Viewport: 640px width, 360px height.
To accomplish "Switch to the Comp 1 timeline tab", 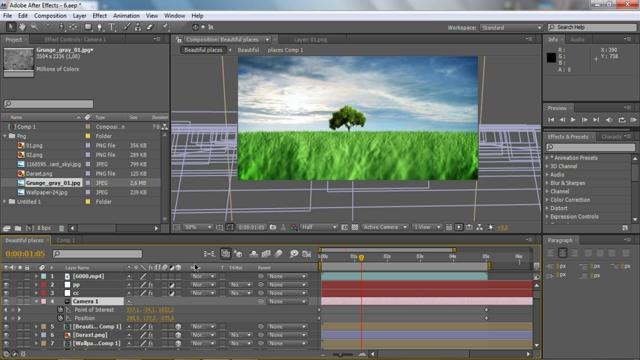I will [x=66, y=240].
